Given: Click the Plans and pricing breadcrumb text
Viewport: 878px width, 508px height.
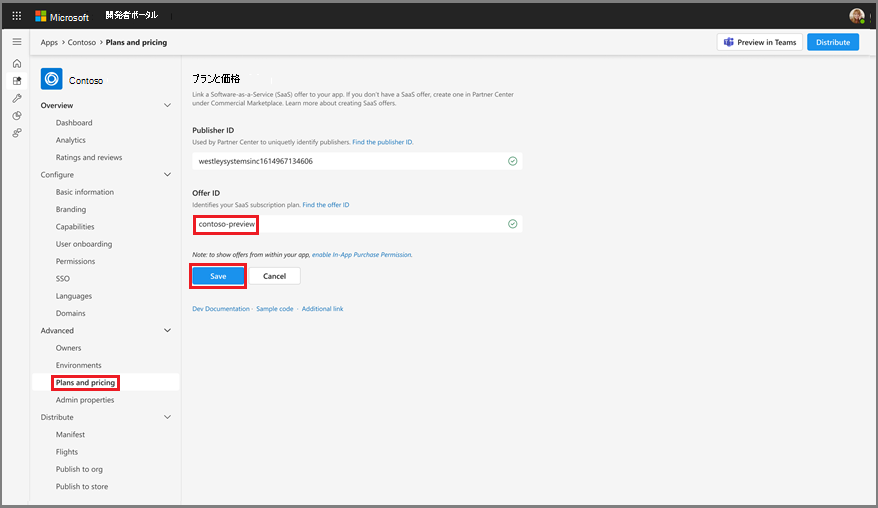Looking at the screenshot, I should pyautogui.click(x=136, y=43).
